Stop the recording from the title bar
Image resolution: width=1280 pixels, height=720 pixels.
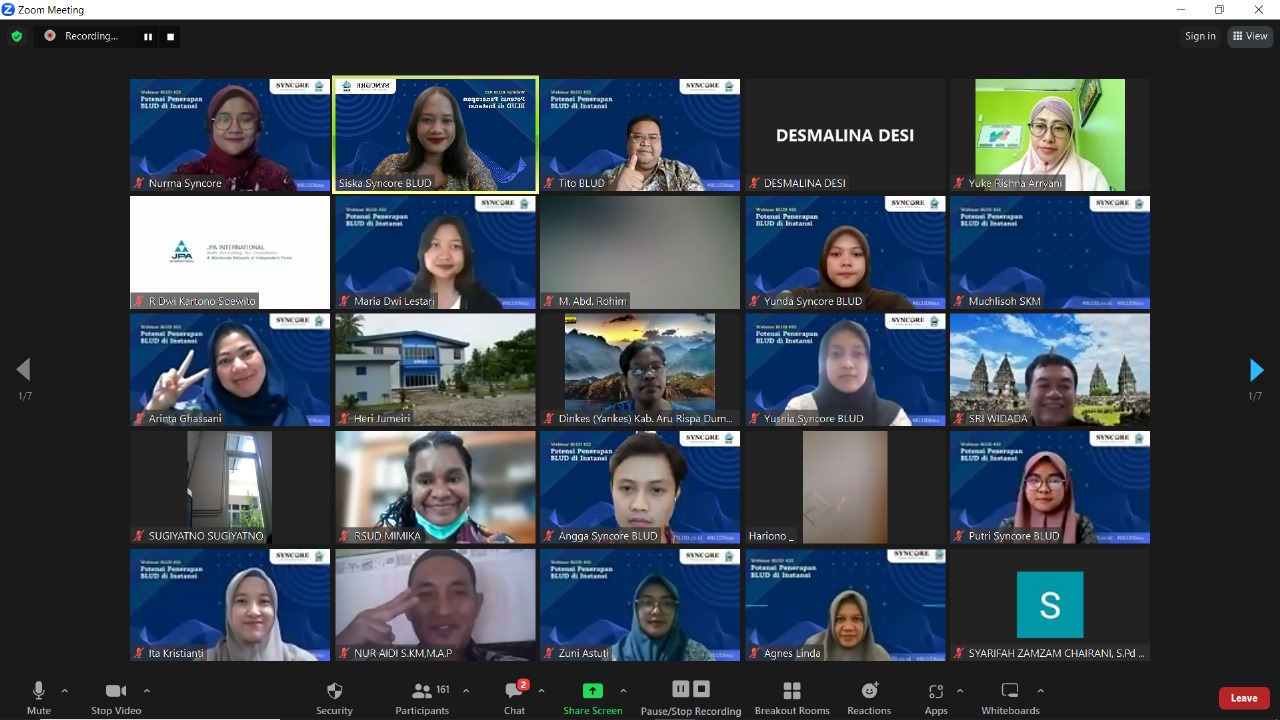pos(169,37)
